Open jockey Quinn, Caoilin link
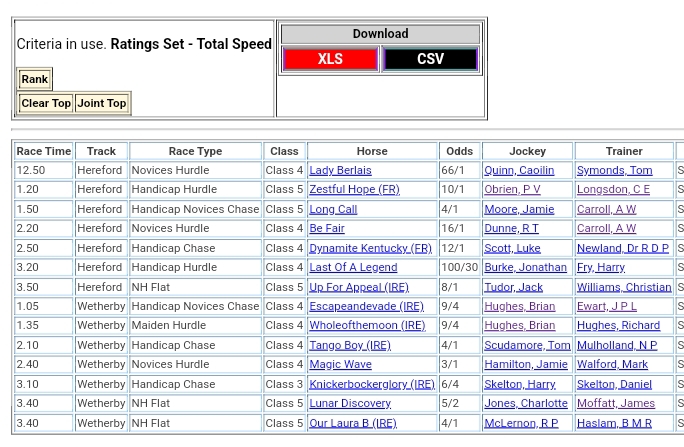This screenshot has width=684, height=447. click(518, 171)
